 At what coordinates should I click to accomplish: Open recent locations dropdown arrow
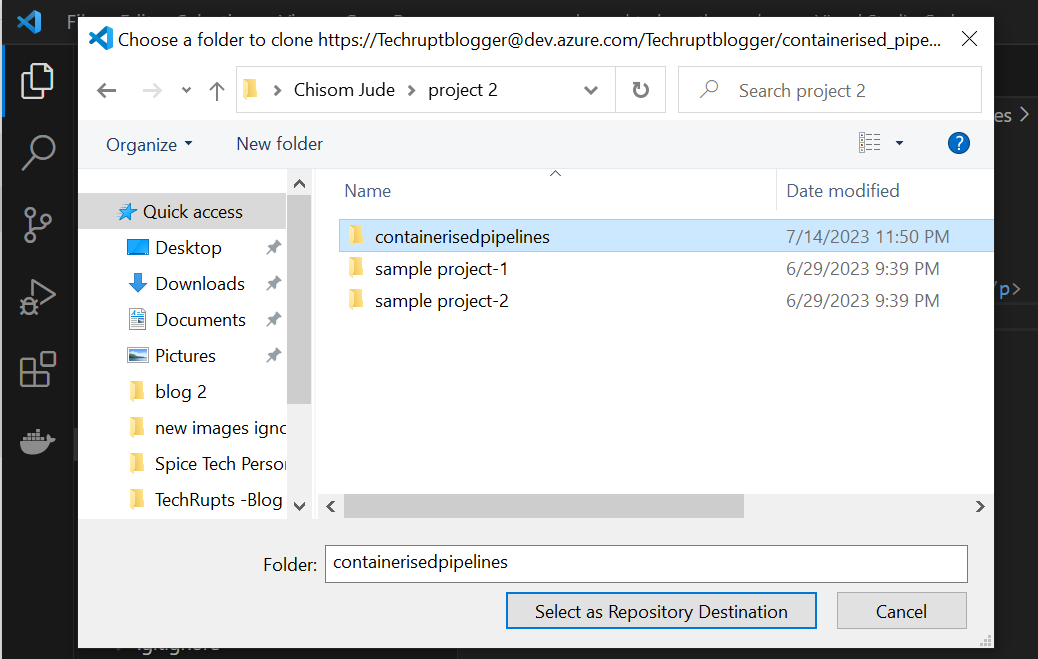[x=186, y=90]
